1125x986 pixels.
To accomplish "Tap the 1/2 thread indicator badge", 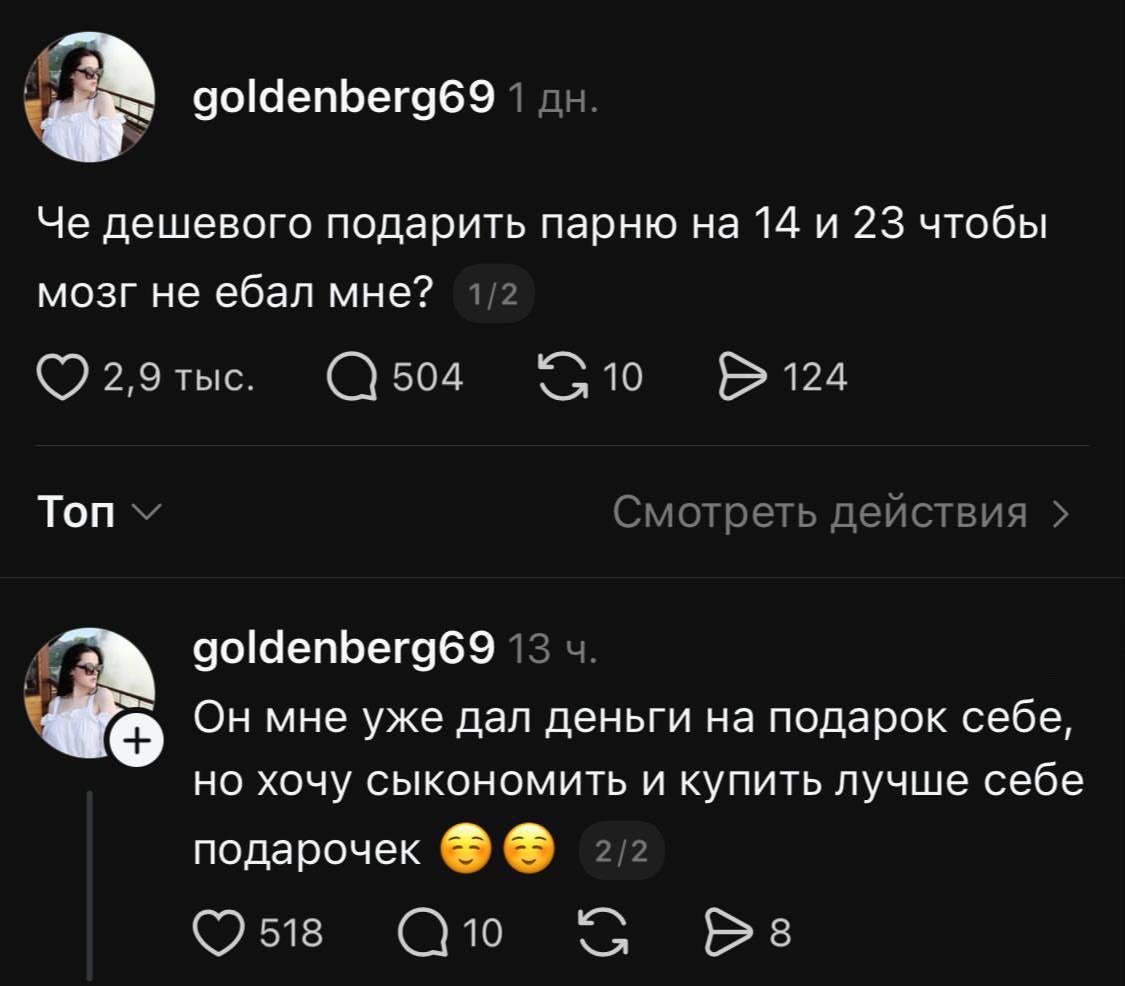I will tap(494, 297).
